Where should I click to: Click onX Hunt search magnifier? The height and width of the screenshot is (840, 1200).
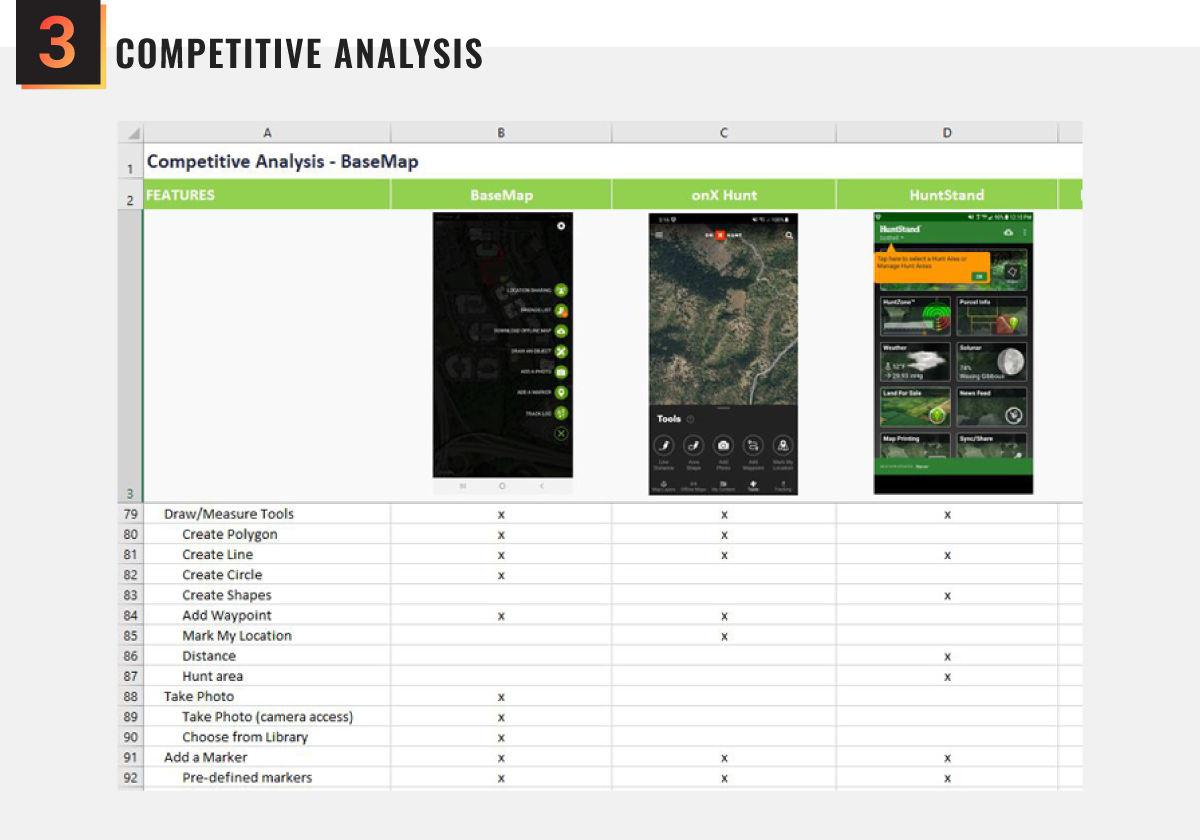pyautogui.click(x=789, y=235)
